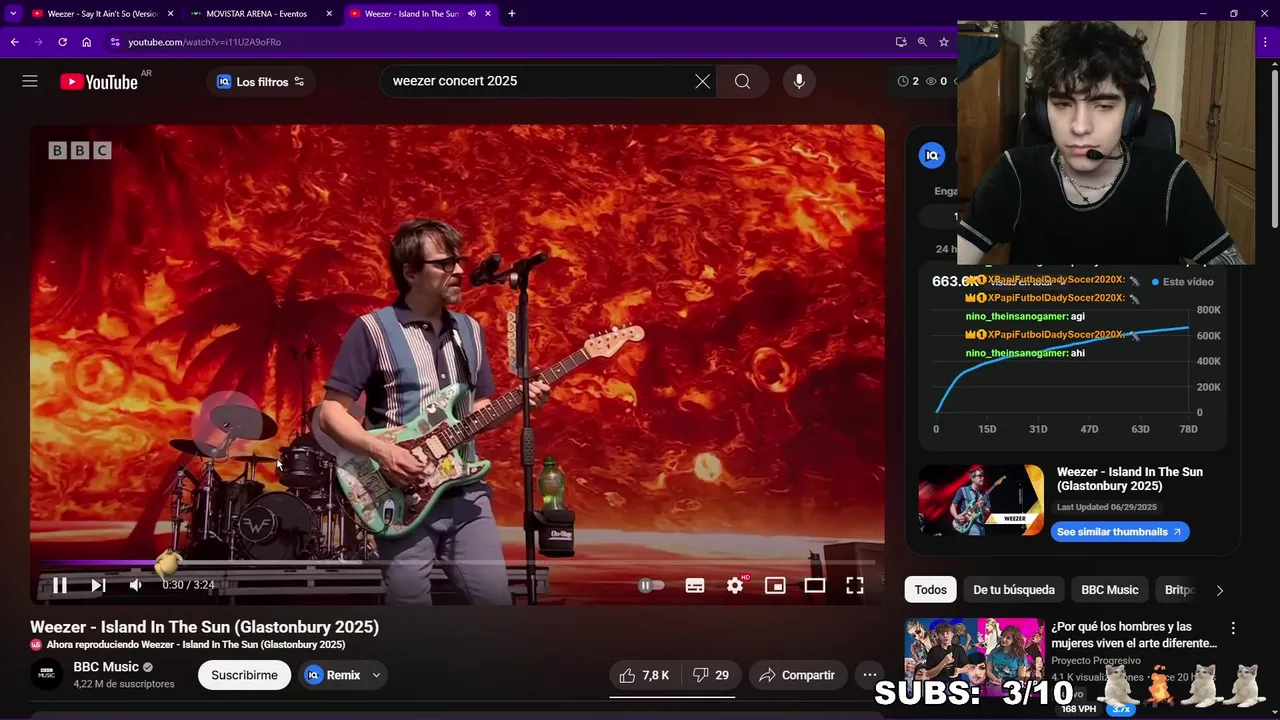Start voice search with microphone icon

(799, 81)
